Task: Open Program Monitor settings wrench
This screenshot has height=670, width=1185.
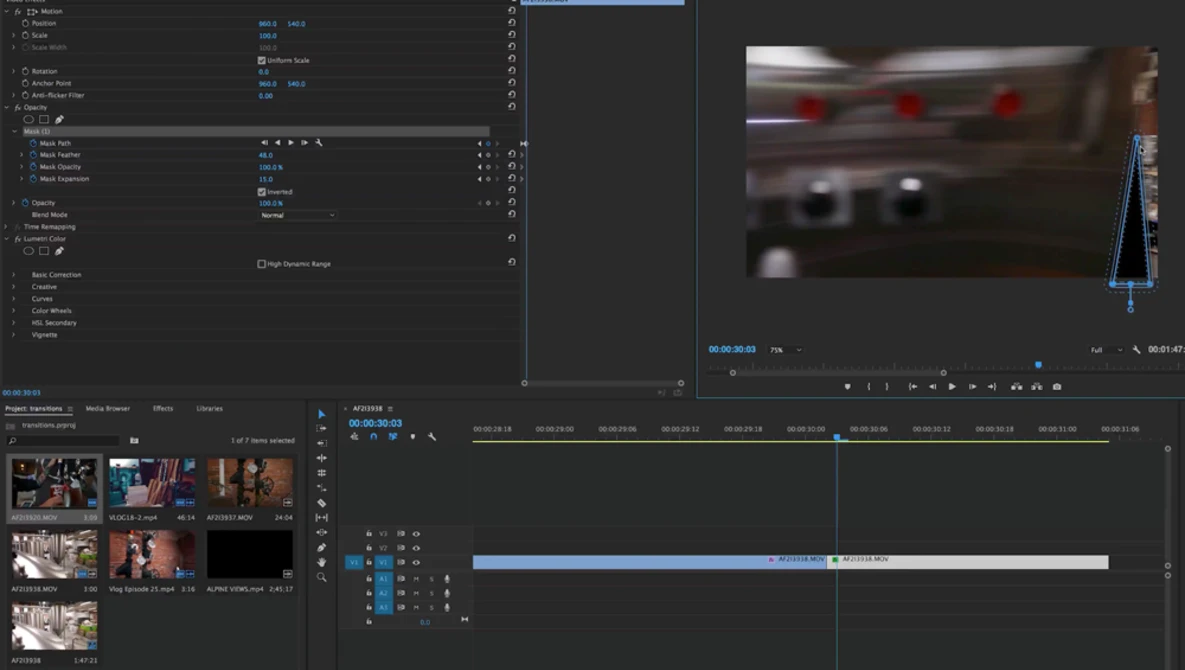Action: (1136, 350)
